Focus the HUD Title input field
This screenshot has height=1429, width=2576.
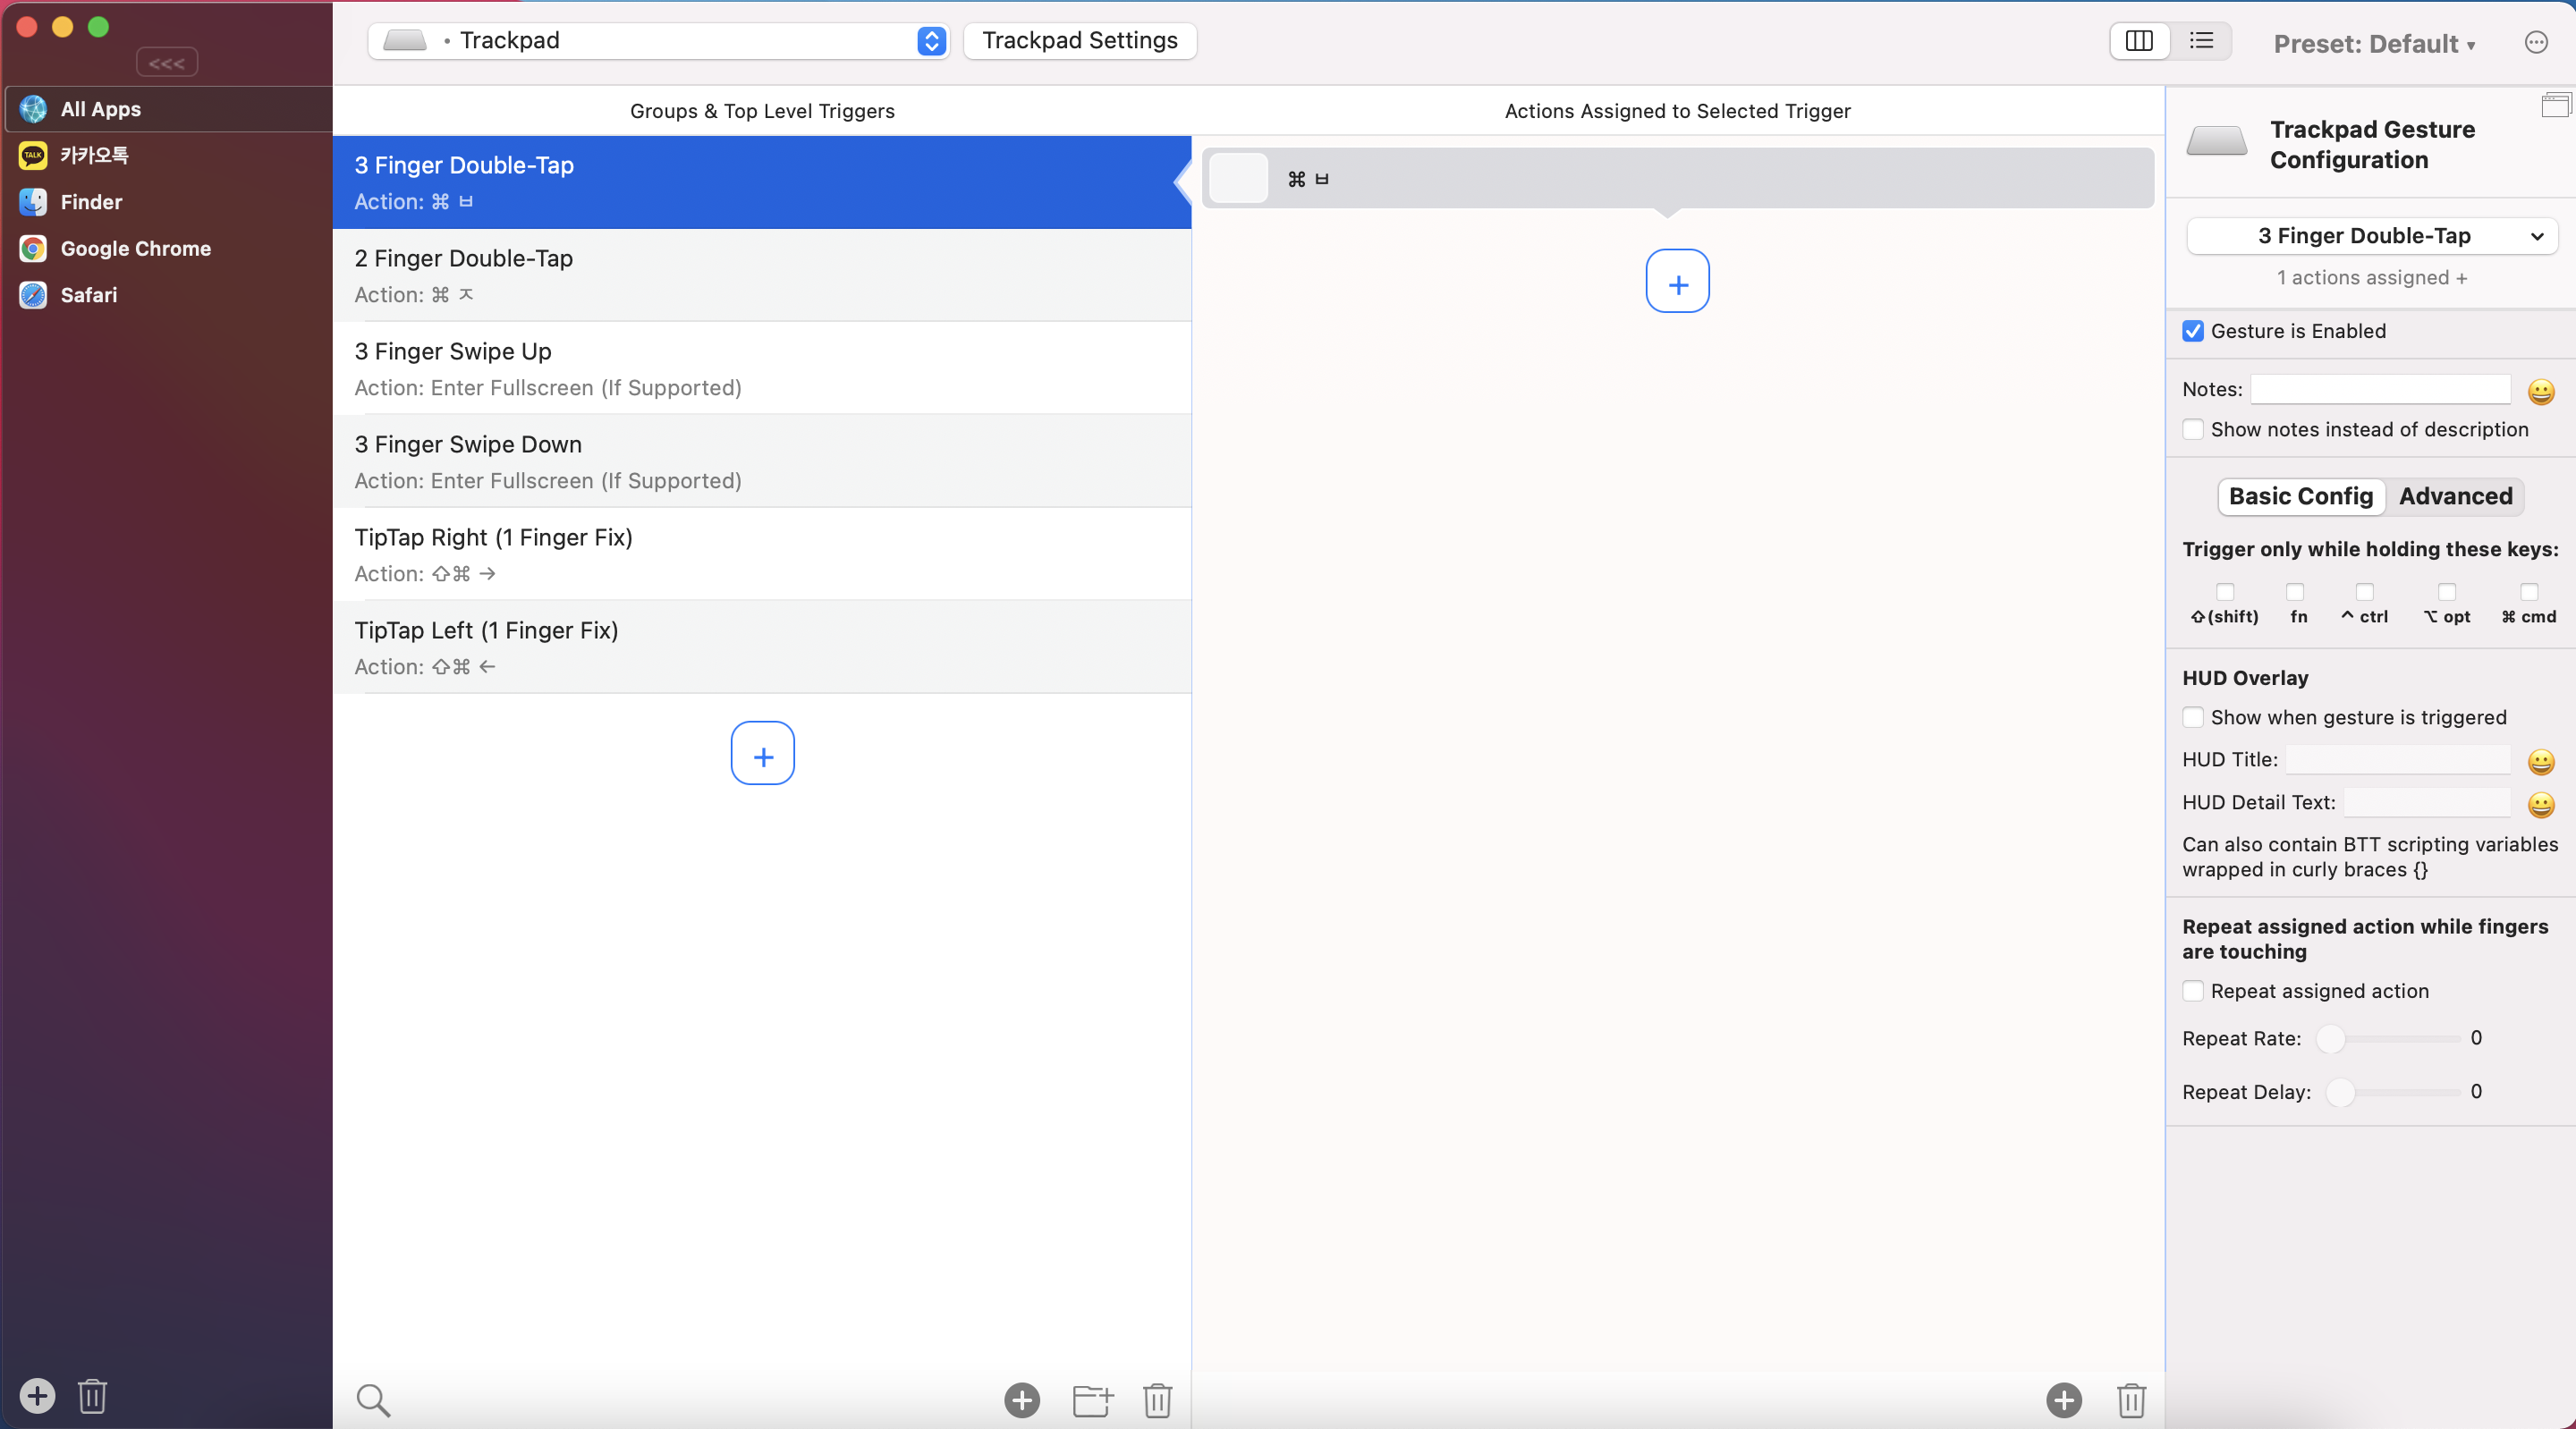(x=2398, y=759)
